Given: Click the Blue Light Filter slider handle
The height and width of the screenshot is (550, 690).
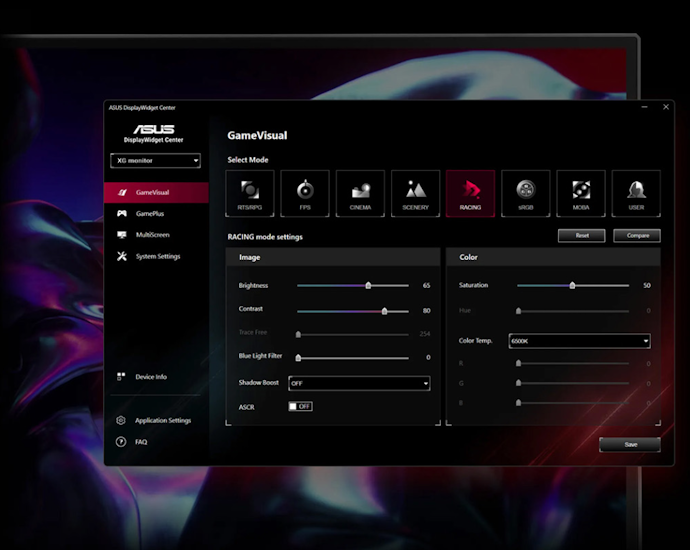Looking at the screenshot, I should [x=298, y=358].
